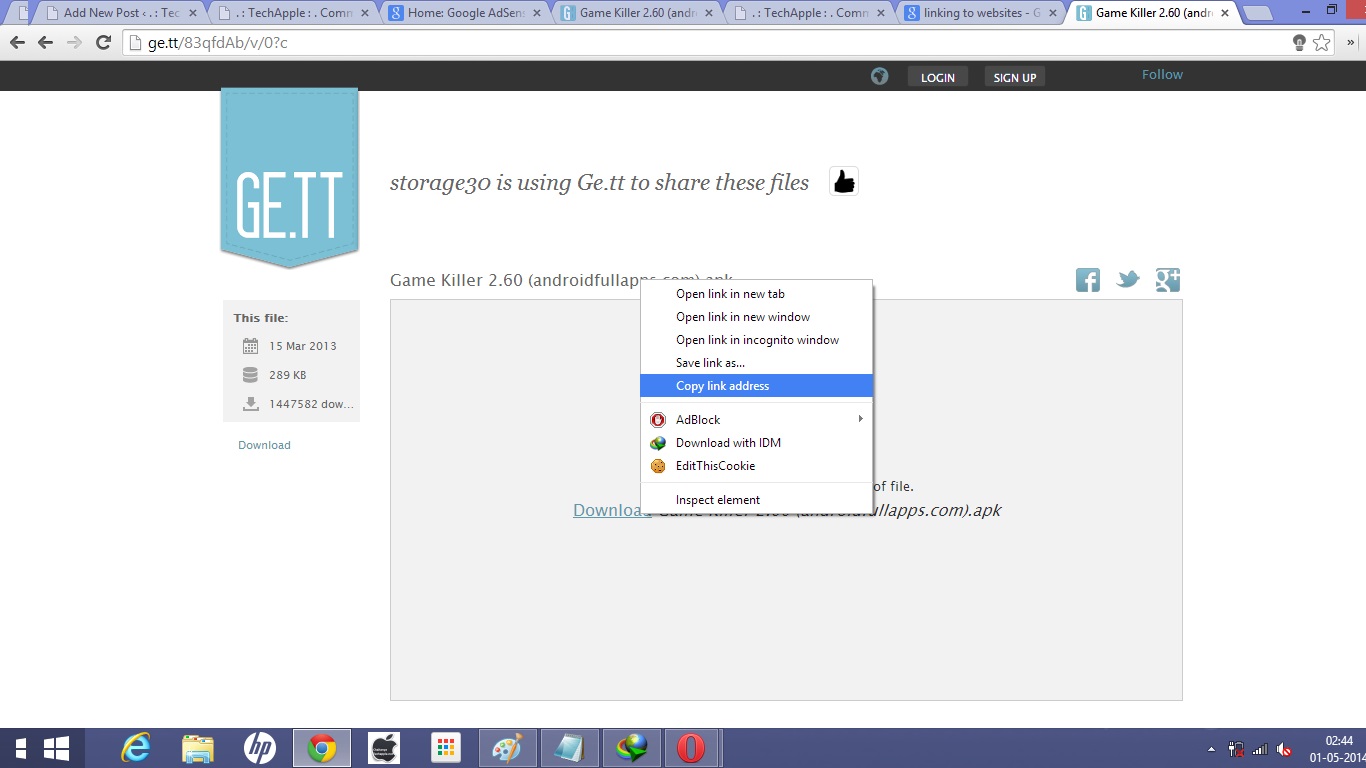Launch Internet Explorer from the taskbar
The height and width of the screenshot is (768, 1366).
(136, 748)
